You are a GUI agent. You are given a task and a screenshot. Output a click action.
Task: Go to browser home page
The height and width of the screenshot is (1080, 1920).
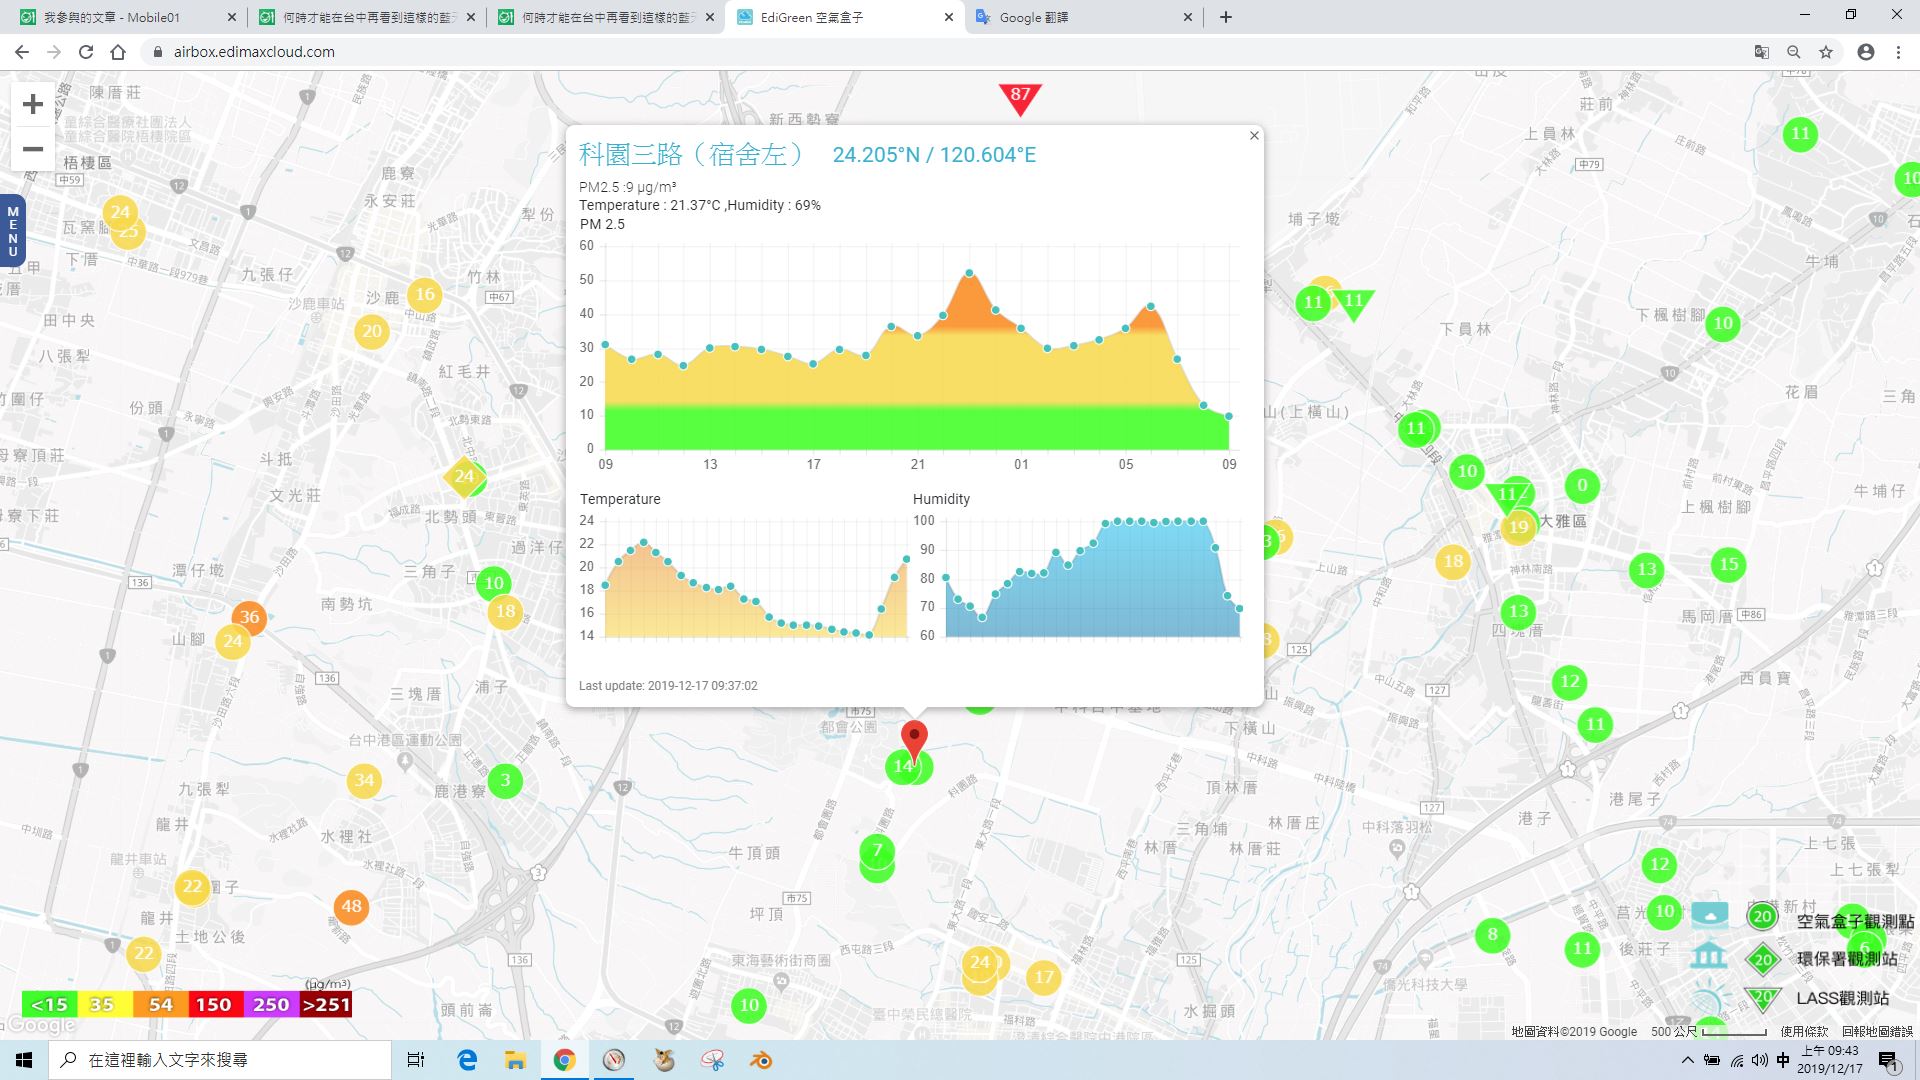coord(118,52)
